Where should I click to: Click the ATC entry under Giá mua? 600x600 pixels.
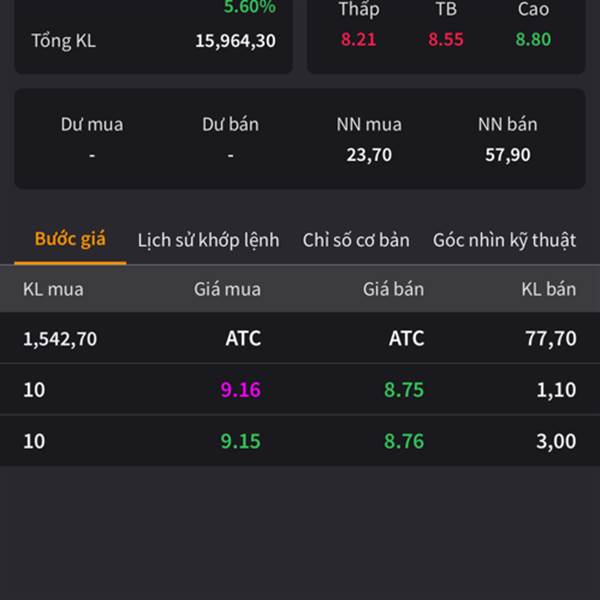click(x=243, y=339)
